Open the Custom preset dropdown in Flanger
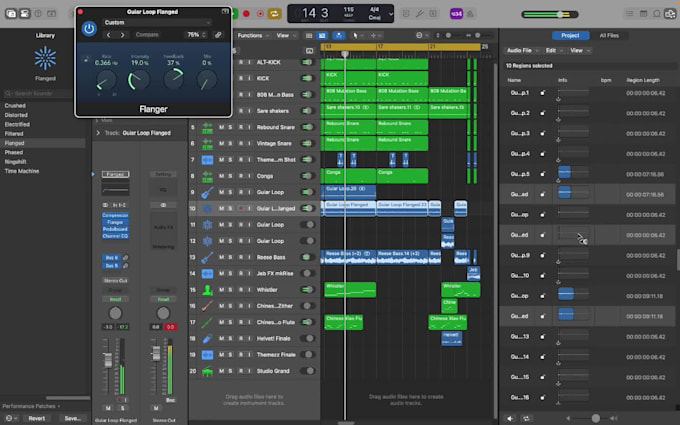 tap(157, 22)
